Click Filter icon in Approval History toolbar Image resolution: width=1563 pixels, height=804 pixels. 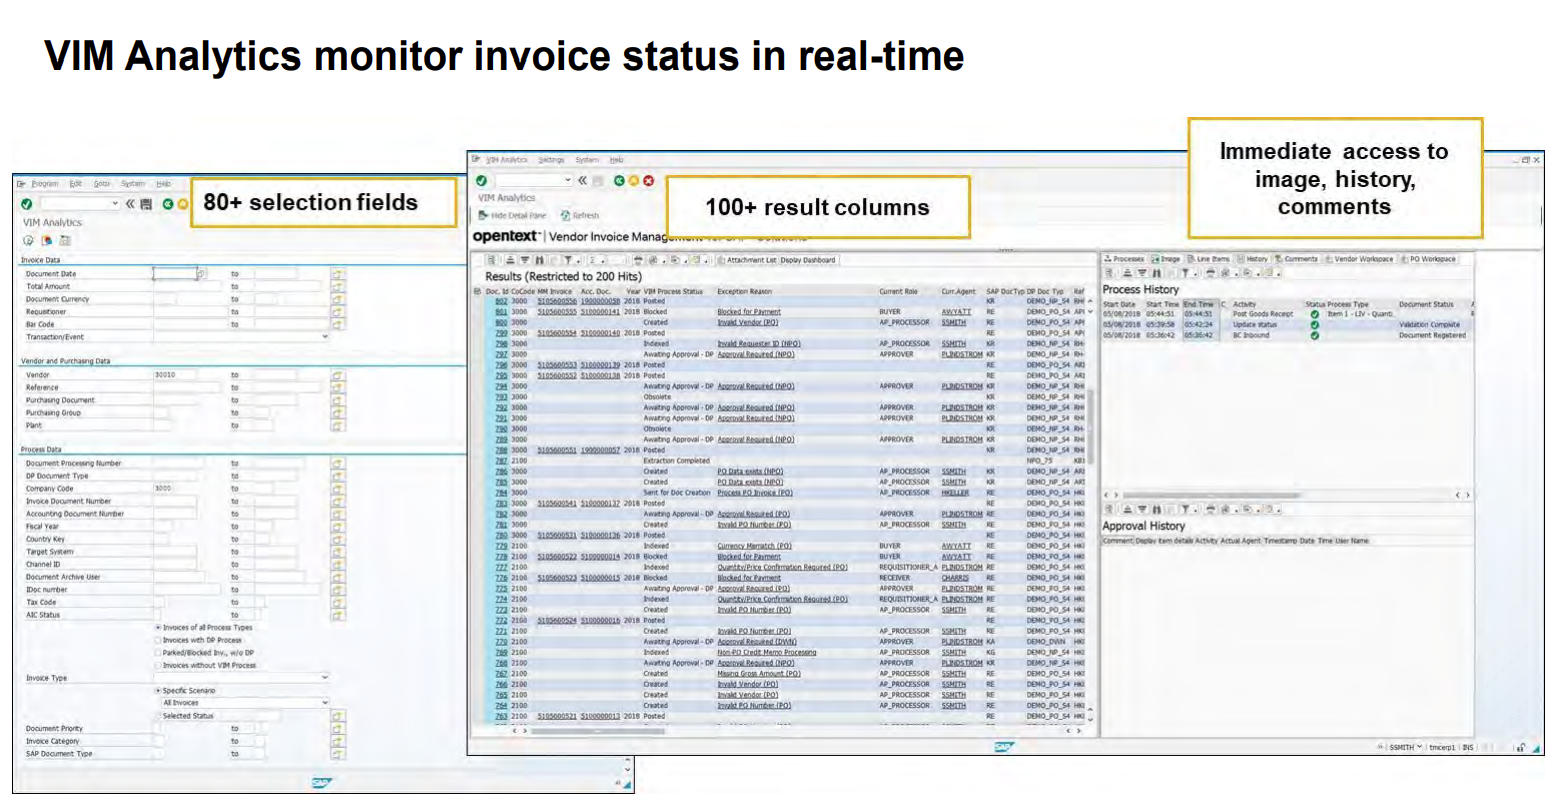click(x=1186, y=510)
